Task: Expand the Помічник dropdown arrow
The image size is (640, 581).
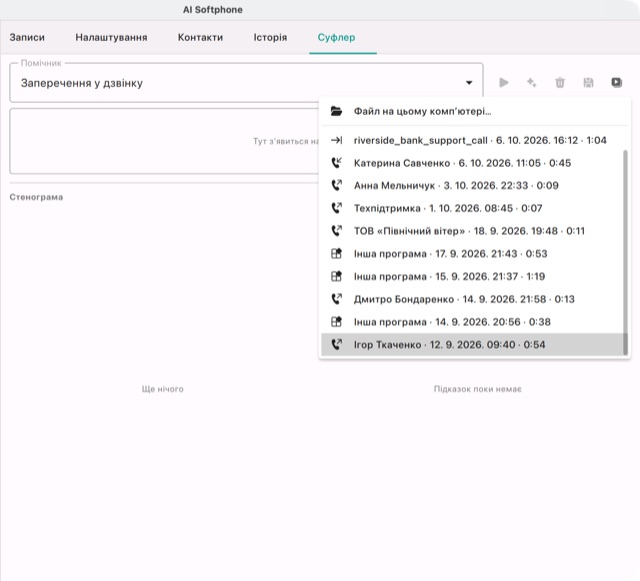Action: click(469, 83)
